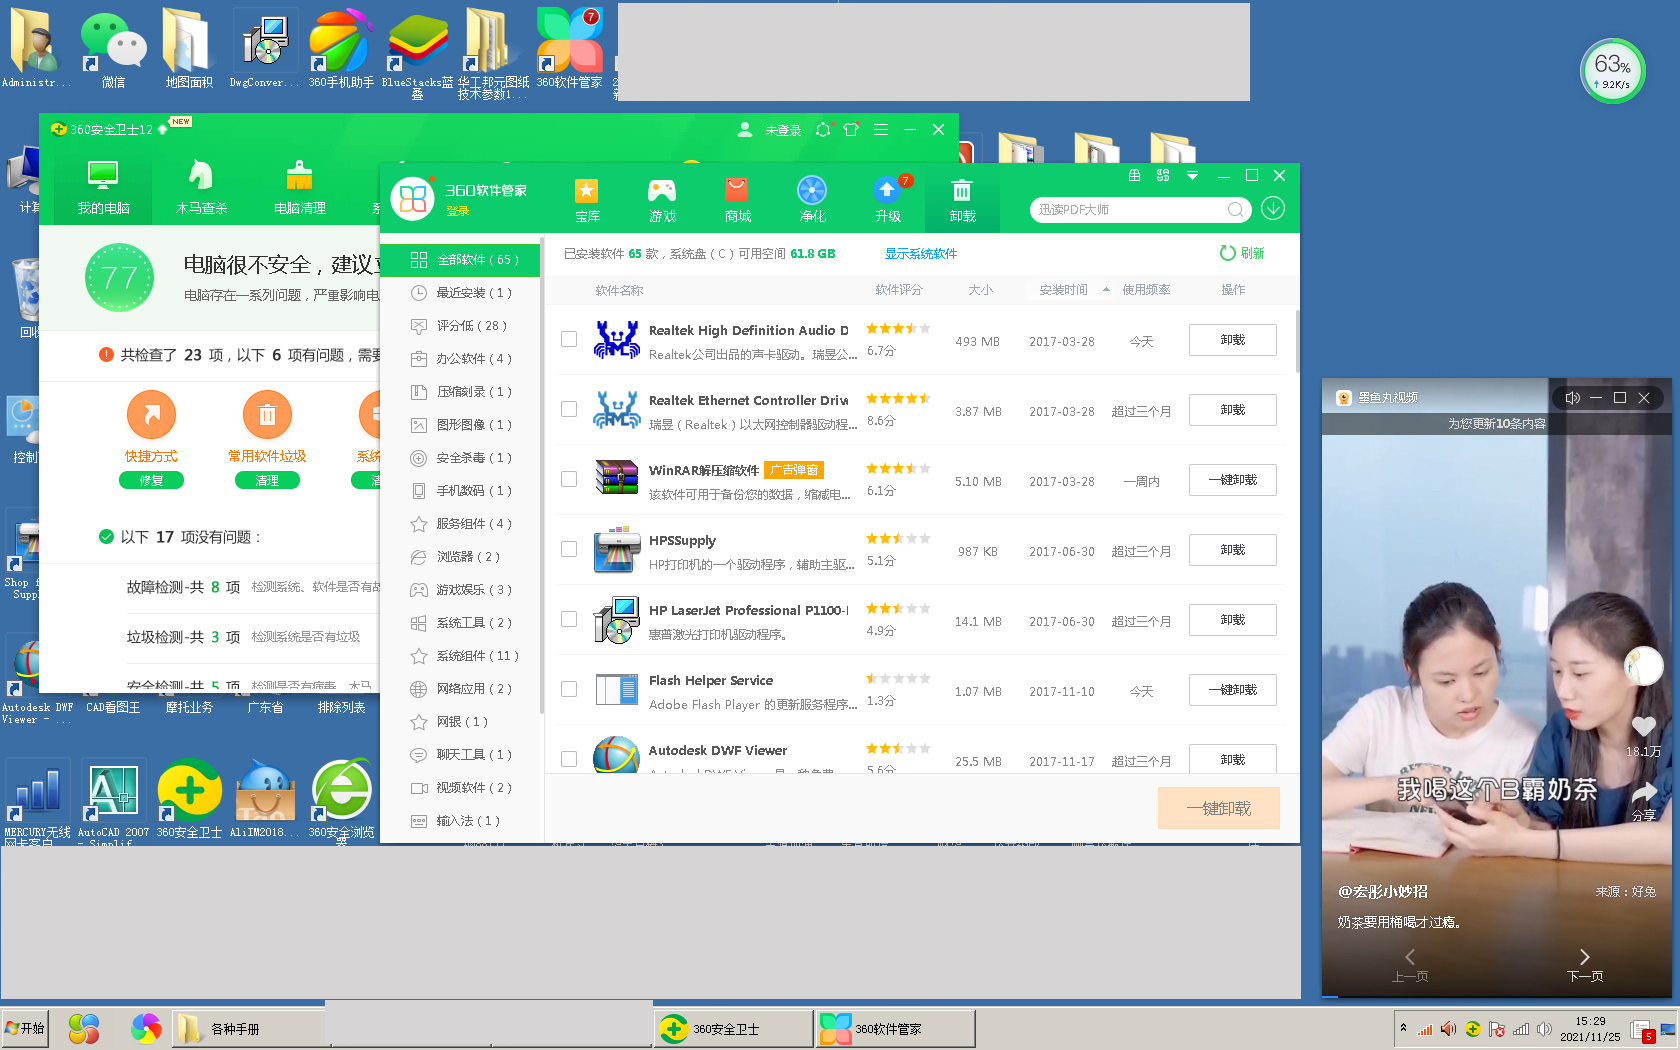Tick the checkbox for Flash Helper Service
The width and height of the screenshot is (1680, 1050).
click(569, 689)
